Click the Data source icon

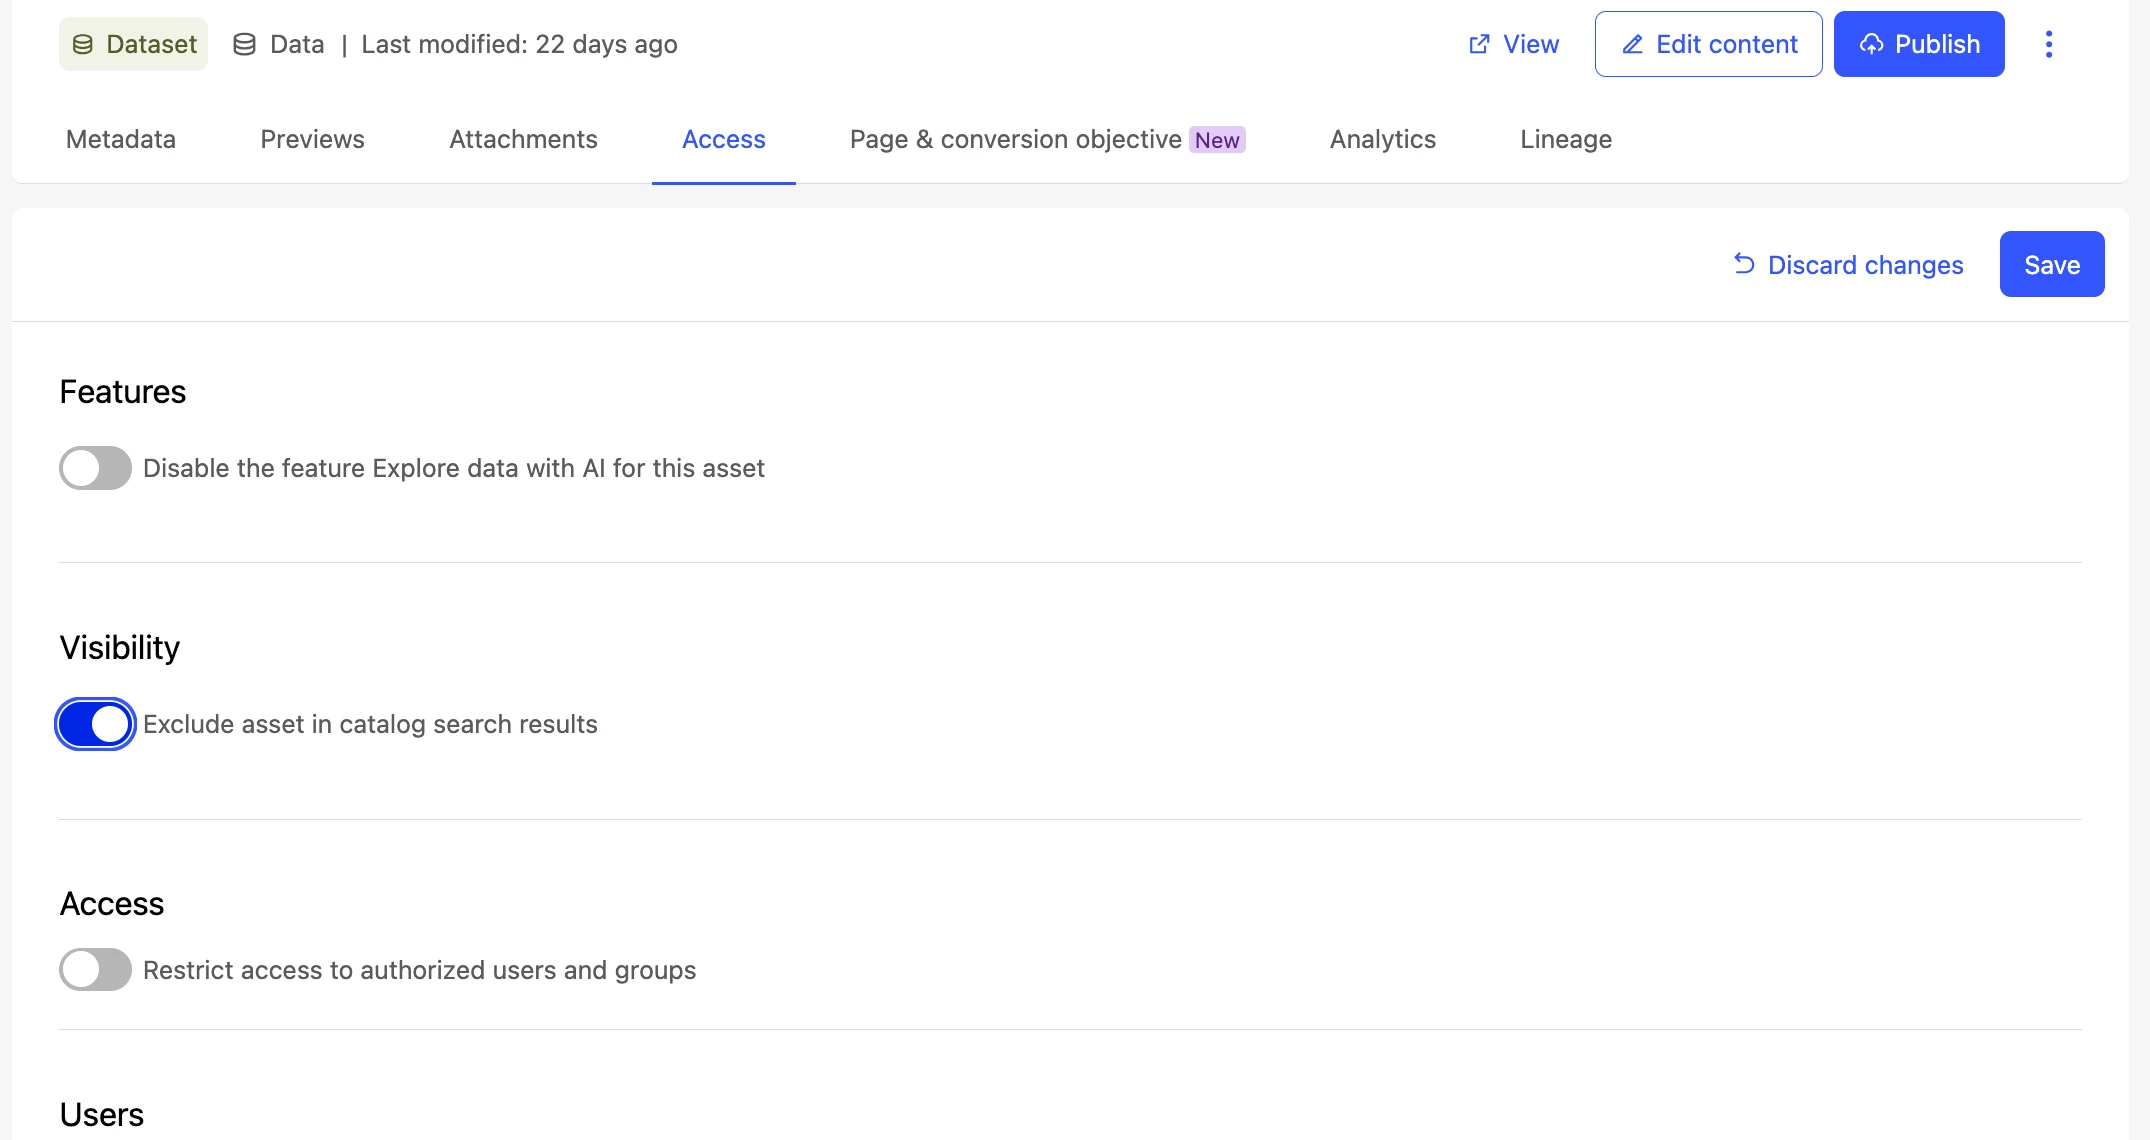244,45
